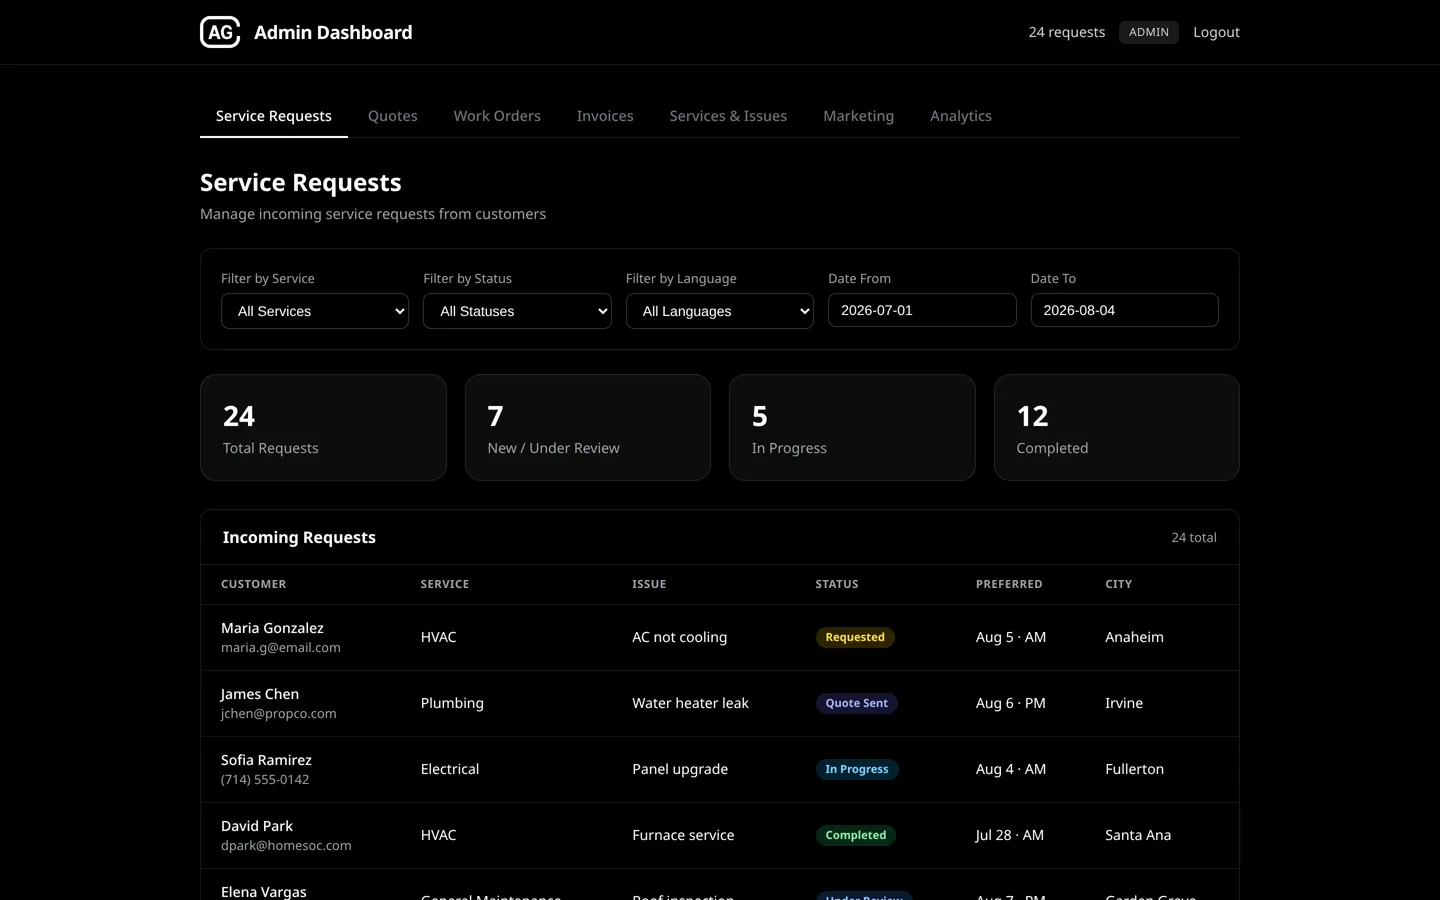The width and height of the screenshot is (1440, 900).
Task: Open Sofia Ramirez's request row
Action: click(720, 769)
